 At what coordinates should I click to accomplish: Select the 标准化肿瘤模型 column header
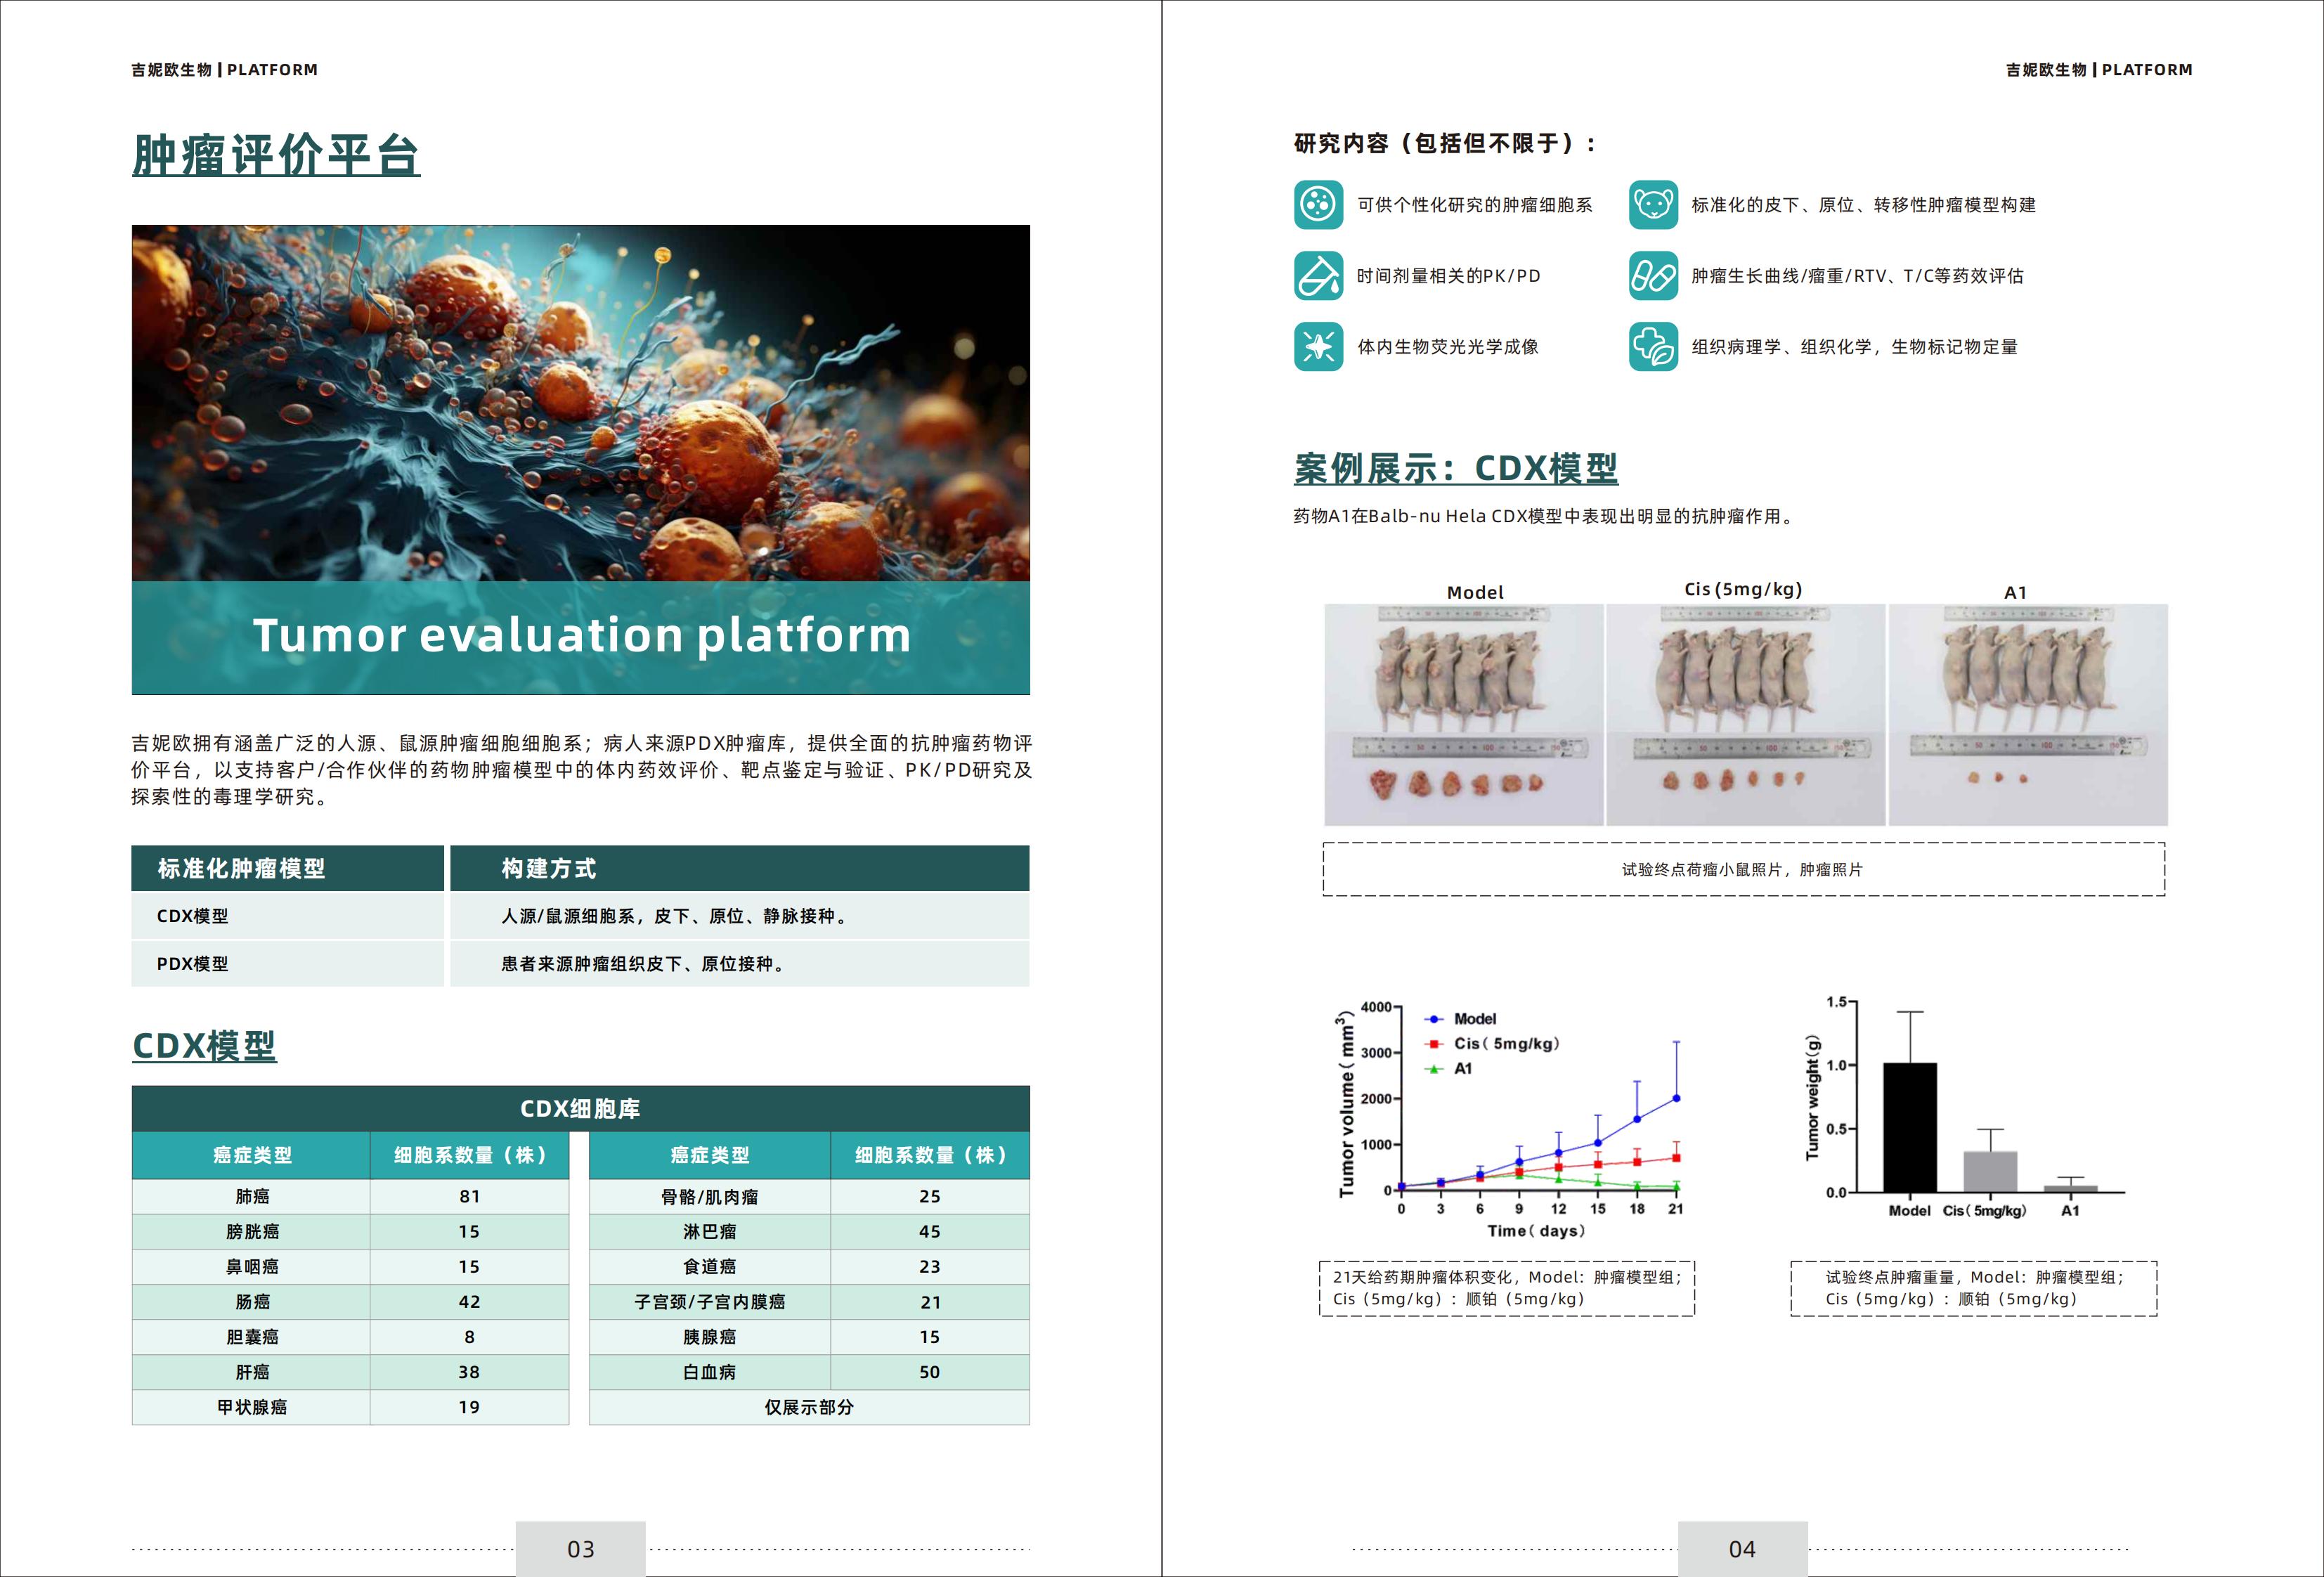tap(287, 868)
